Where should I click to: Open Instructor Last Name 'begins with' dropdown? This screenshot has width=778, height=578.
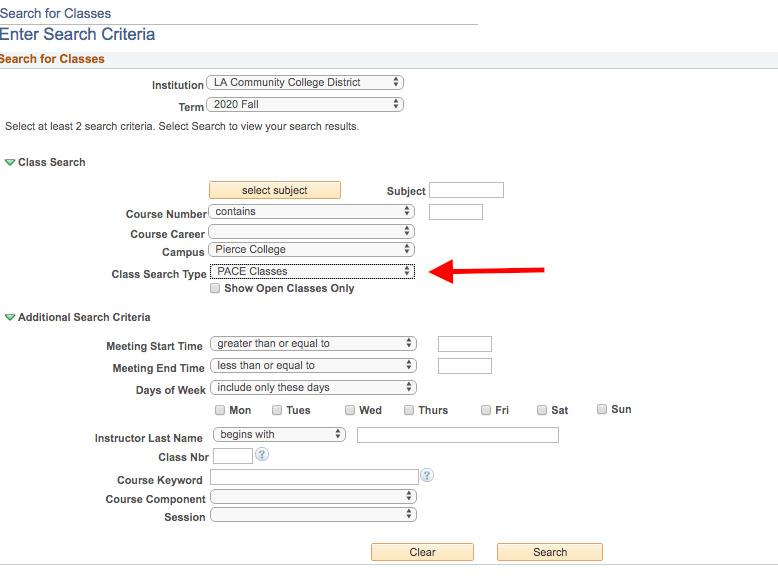pyautogui.click(x=279, y=434)
